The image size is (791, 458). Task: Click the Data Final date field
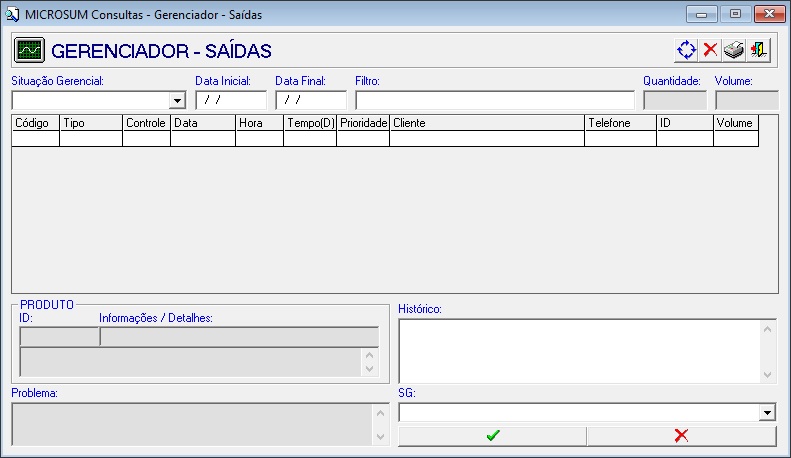click(311, 100)
